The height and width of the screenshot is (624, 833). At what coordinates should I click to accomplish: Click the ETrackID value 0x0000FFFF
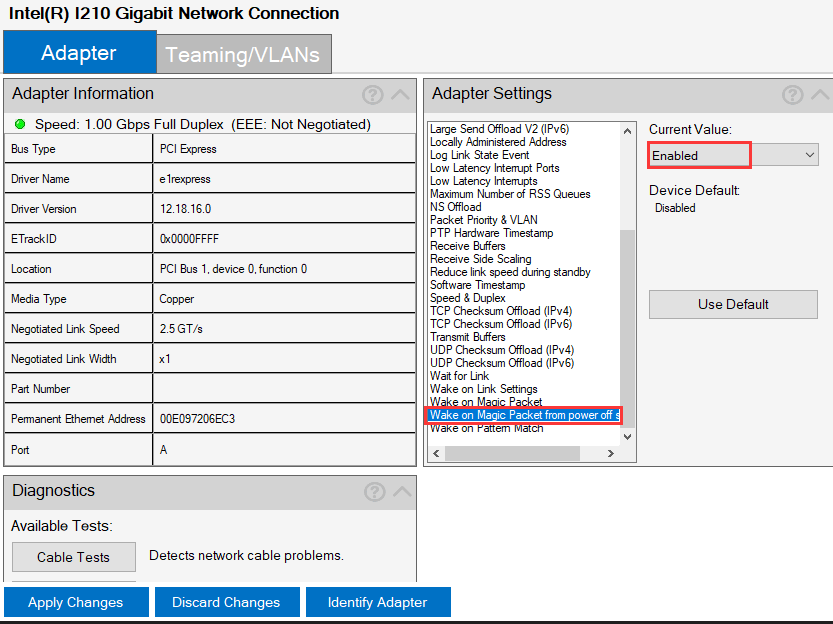tap(189, 239)
